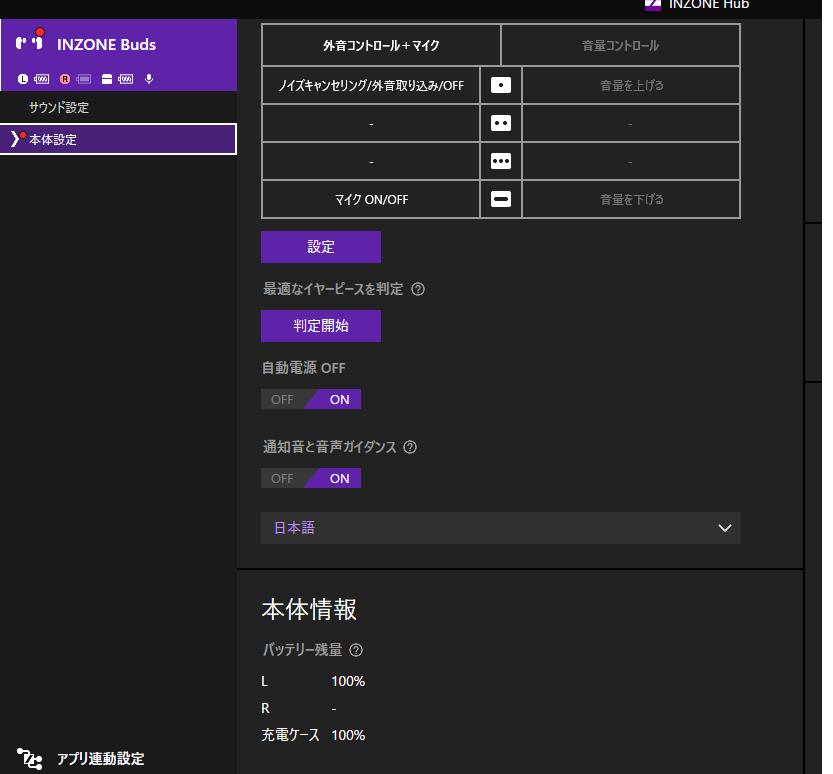833x774 pixels.
Task: Turn 自動電源 OFF toggle to OFF
Action: [x=282, y=399]
